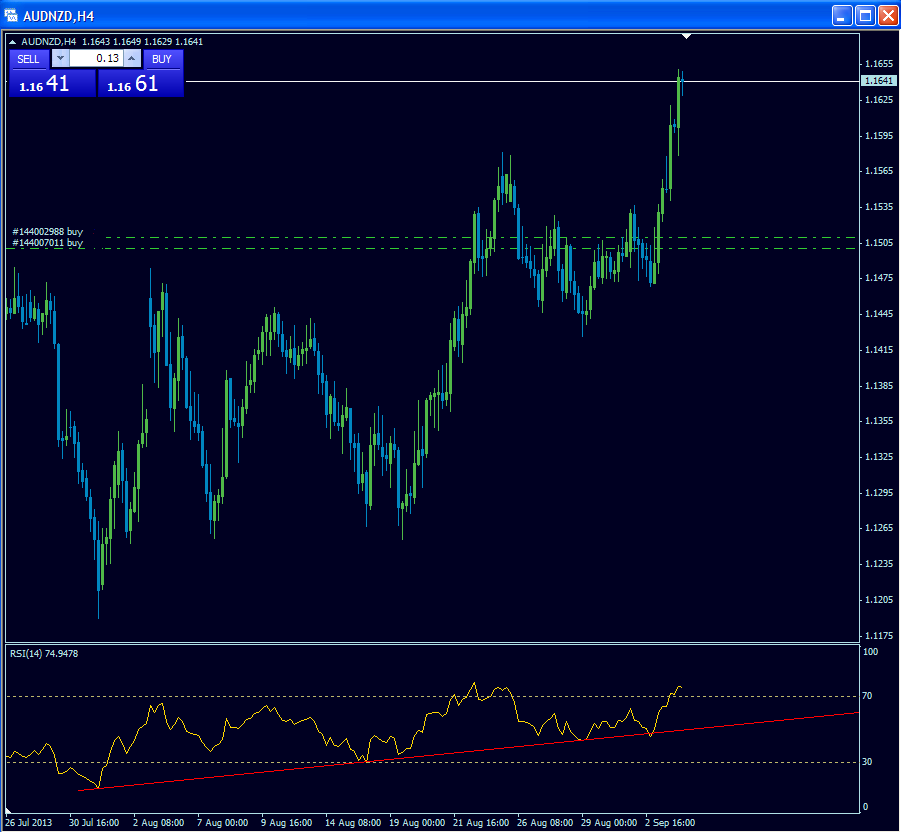
Task: Click the AUDNZD chart window icon in title bar
Action: click(11, 16)
